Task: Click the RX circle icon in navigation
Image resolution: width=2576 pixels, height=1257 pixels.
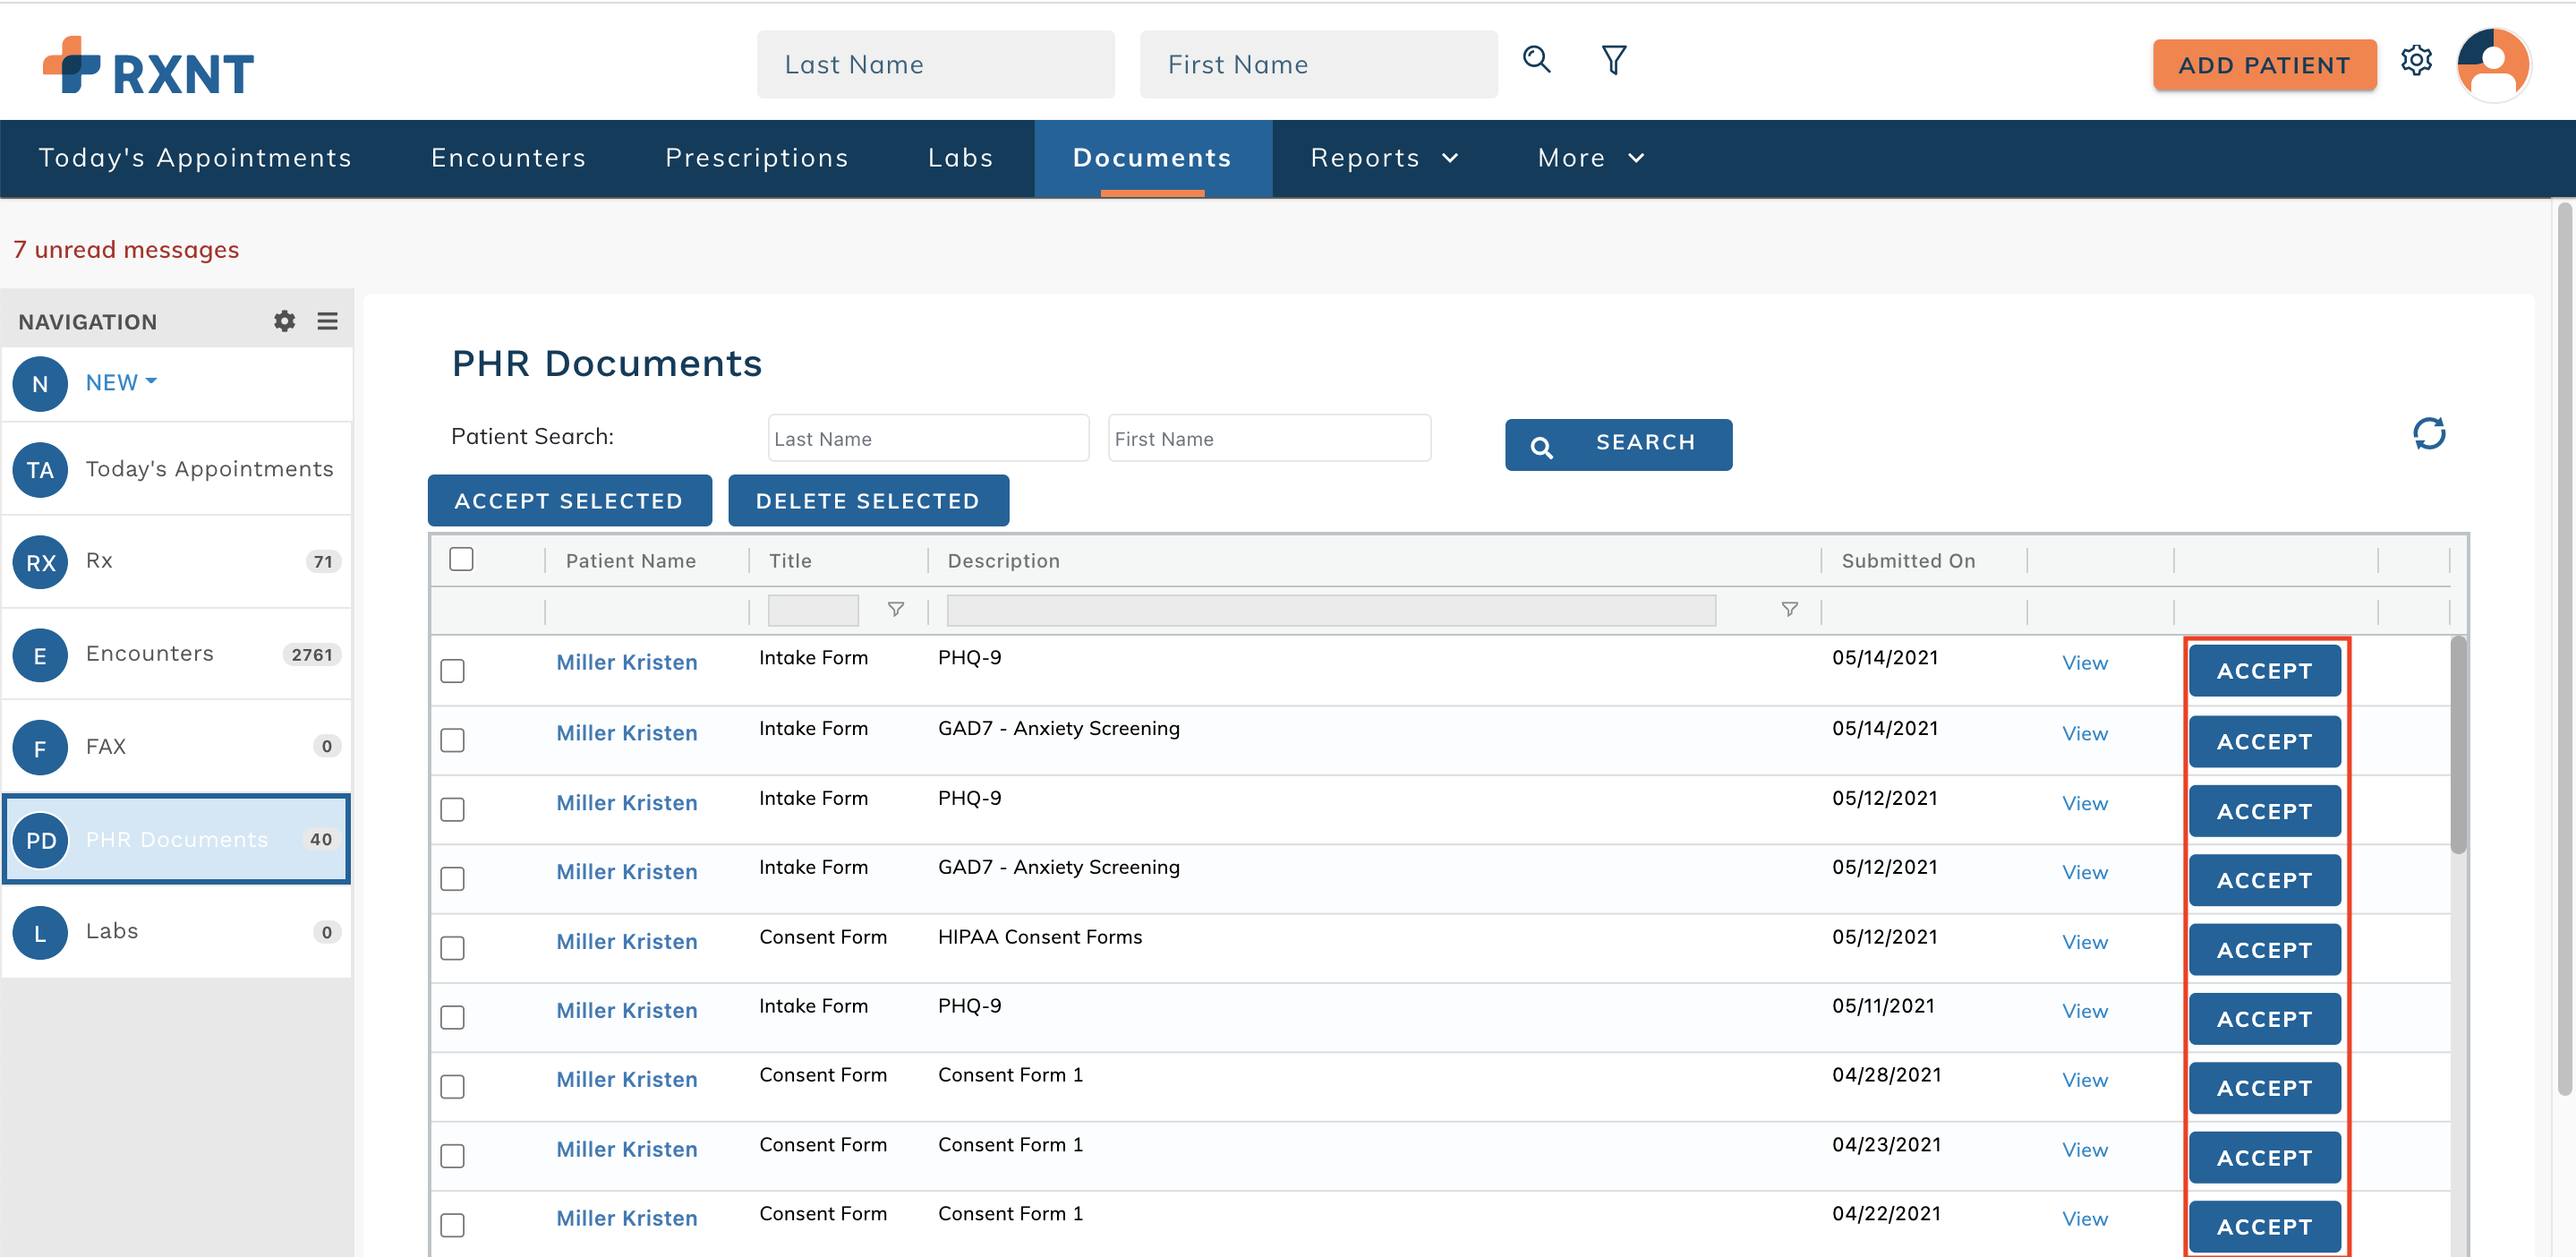Action: coord(40,562)
